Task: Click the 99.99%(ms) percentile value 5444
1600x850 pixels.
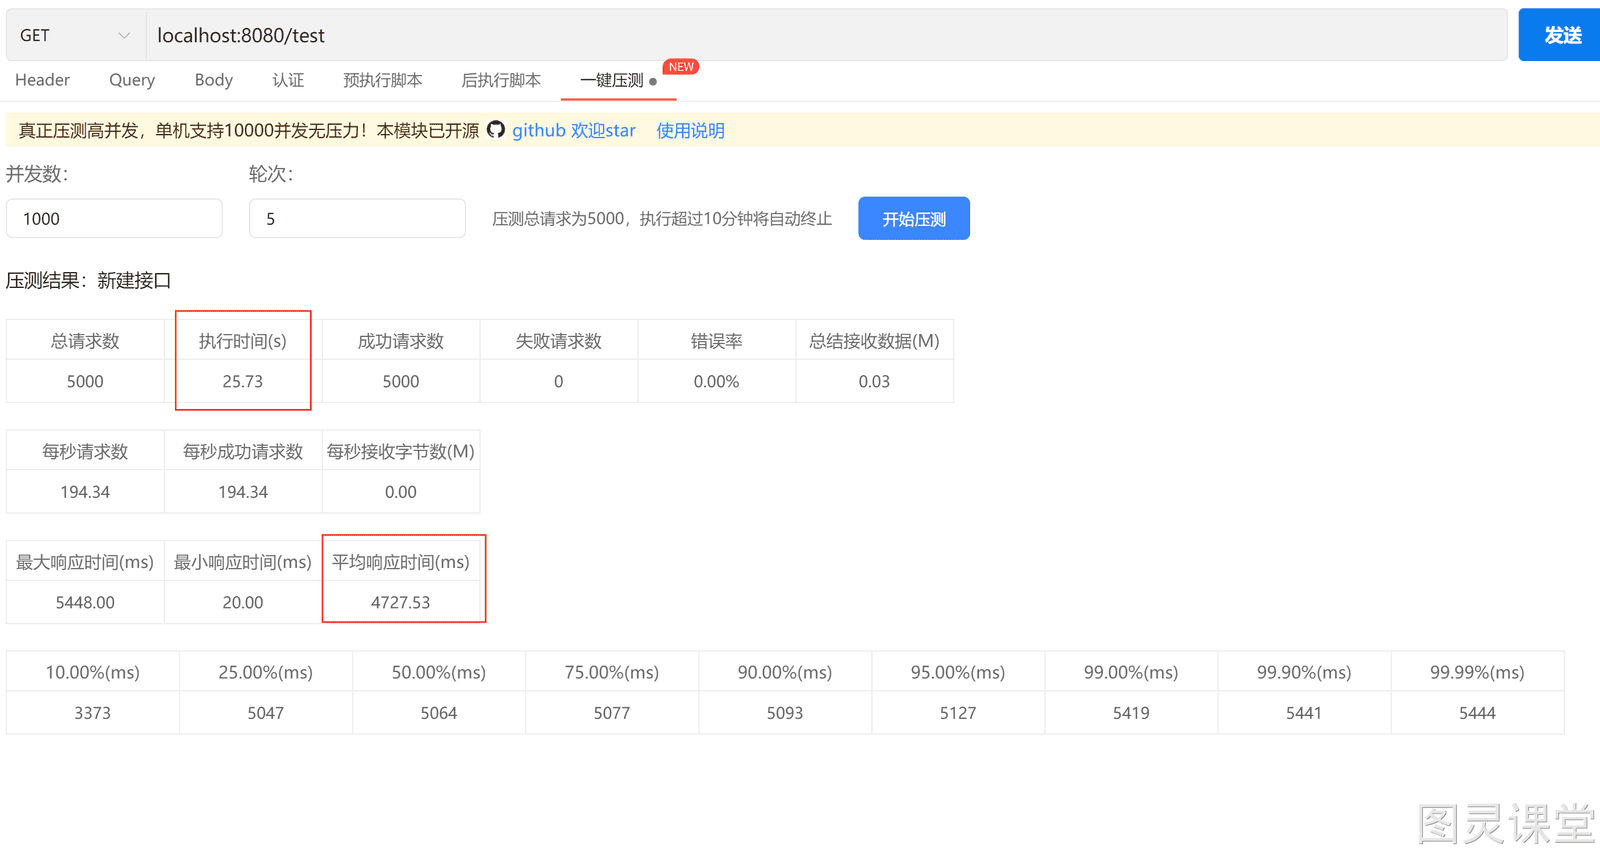Action: (1477, 713)
